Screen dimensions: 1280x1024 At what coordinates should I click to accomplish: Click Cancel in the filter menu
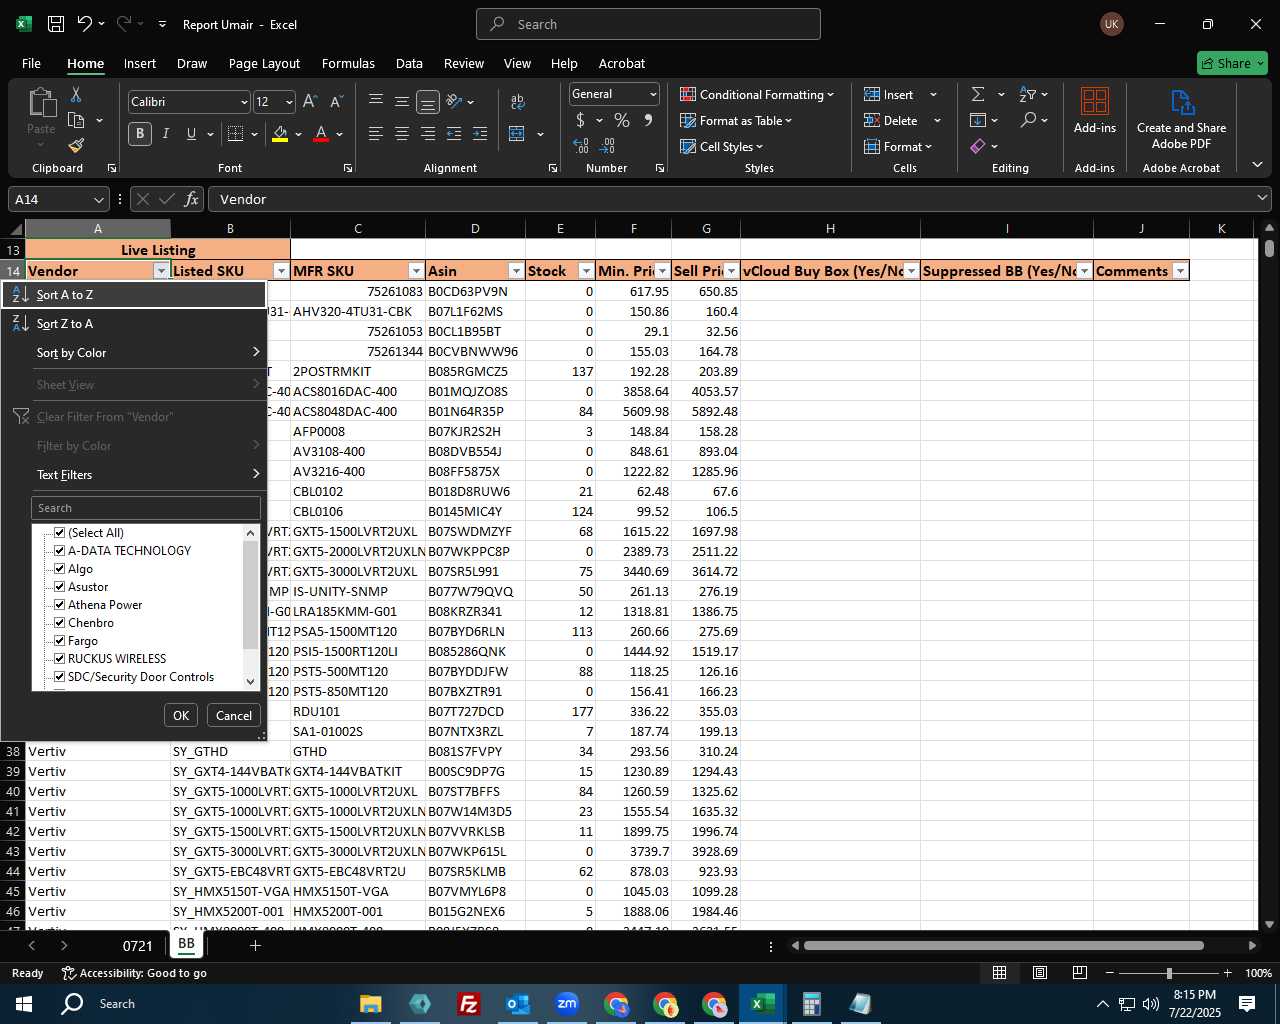234,715
